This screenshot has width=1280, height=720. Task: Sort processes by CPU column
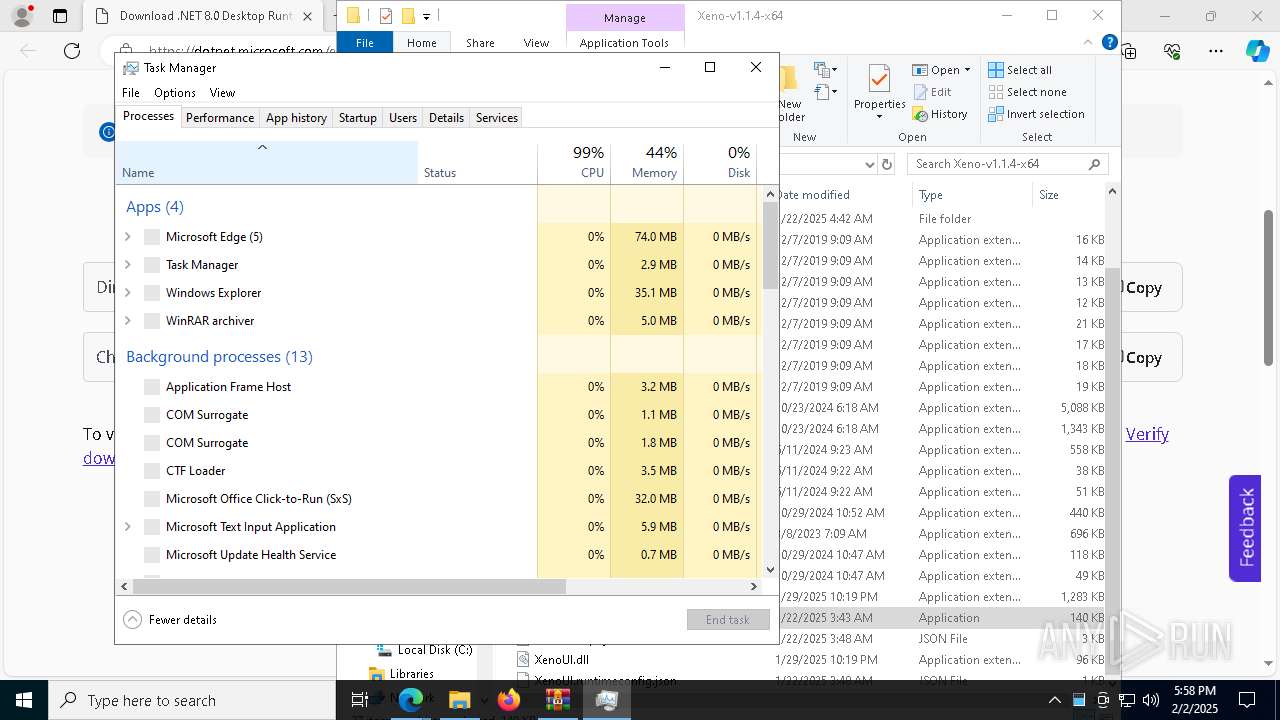574,163
